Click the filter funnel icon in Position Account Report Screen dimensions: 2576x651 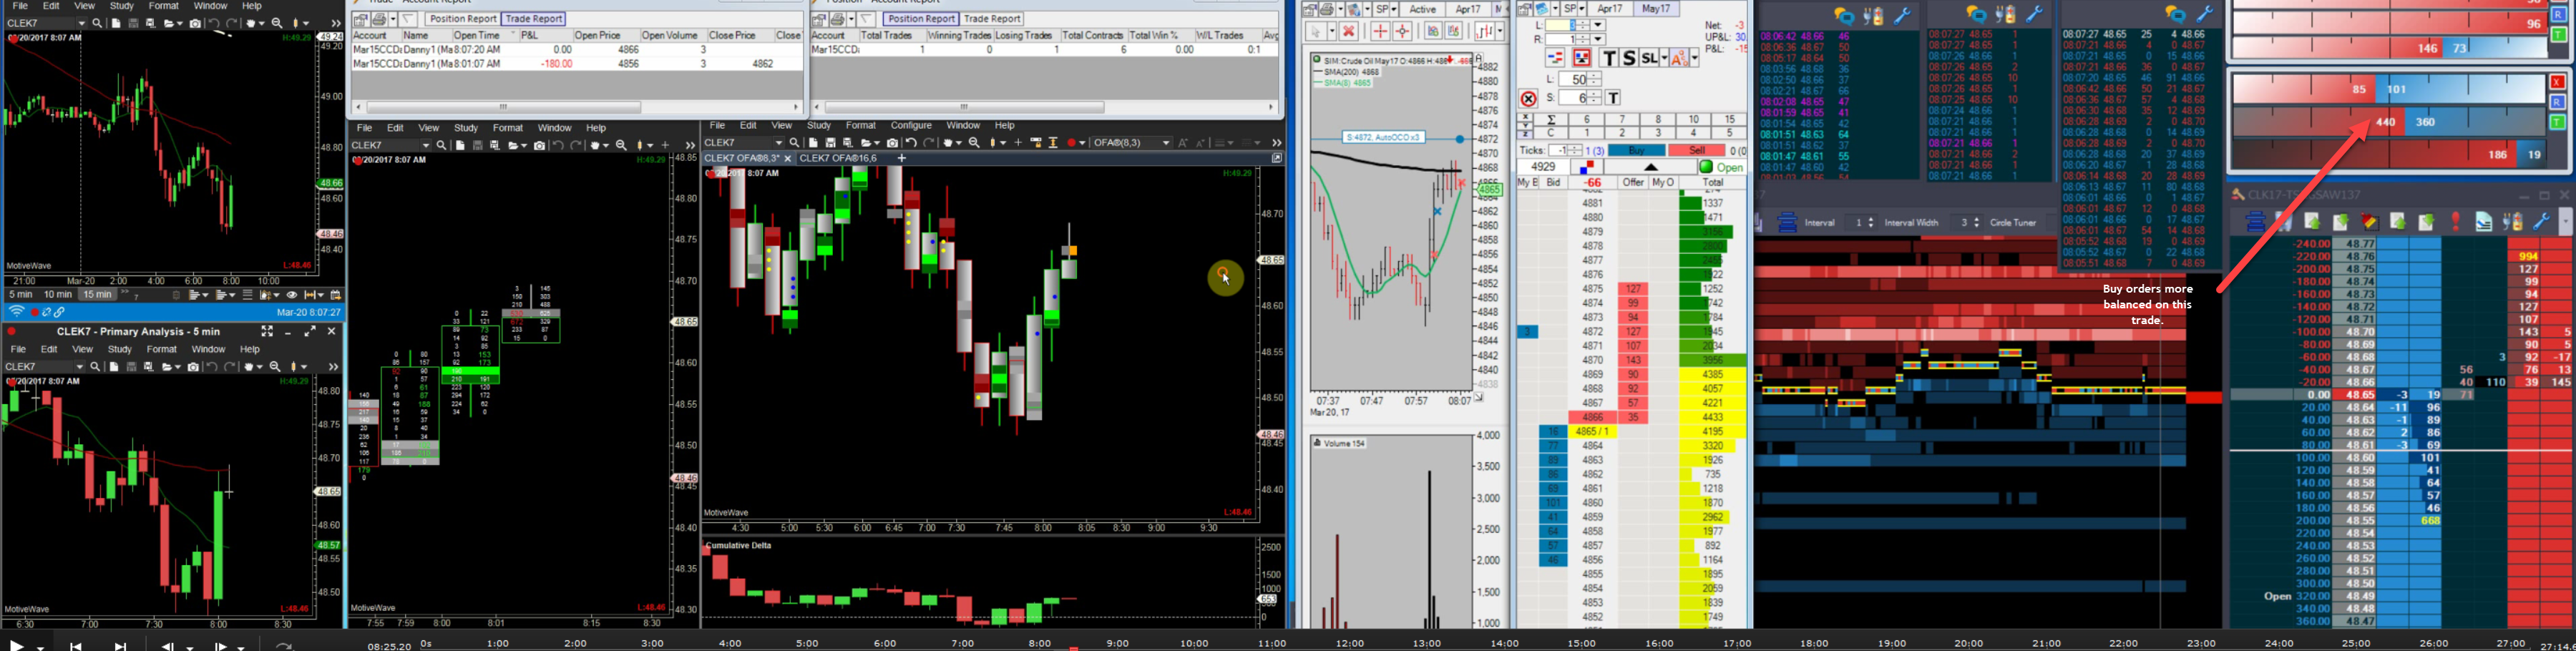click(866, 19)
